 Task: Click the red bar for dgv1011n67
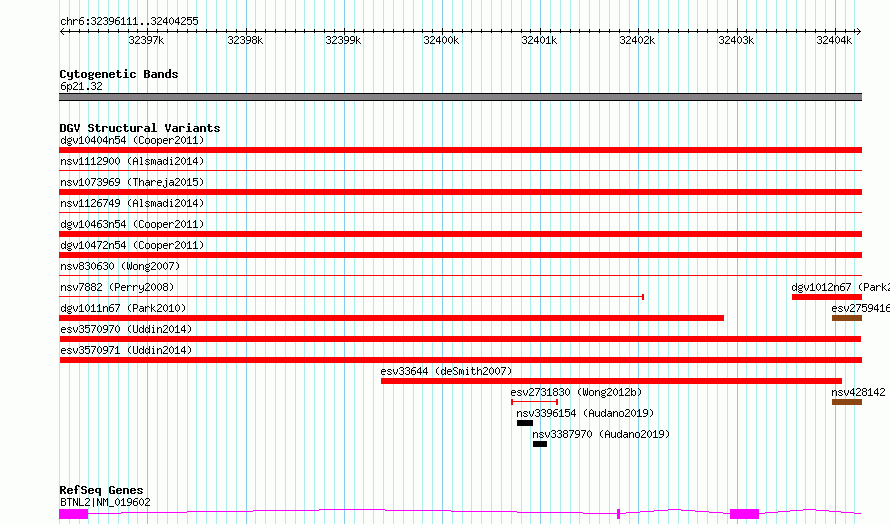click(x=392, y=318)
